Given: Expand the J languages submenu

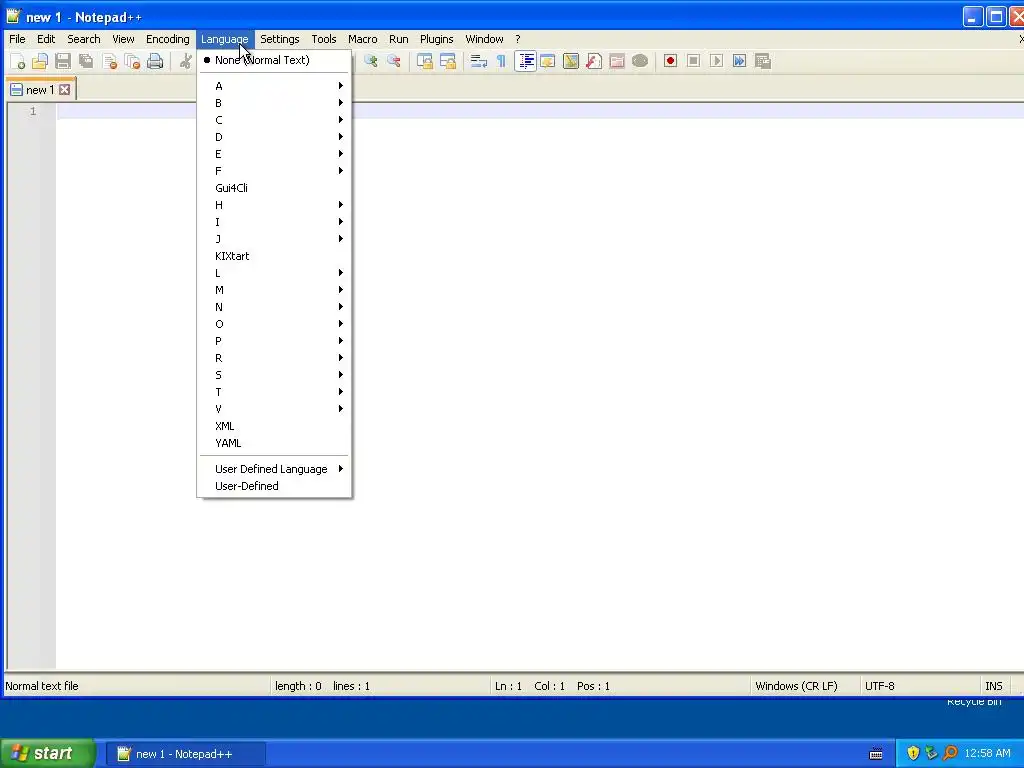Looking at the screenshot, I should tap(274, 239).
